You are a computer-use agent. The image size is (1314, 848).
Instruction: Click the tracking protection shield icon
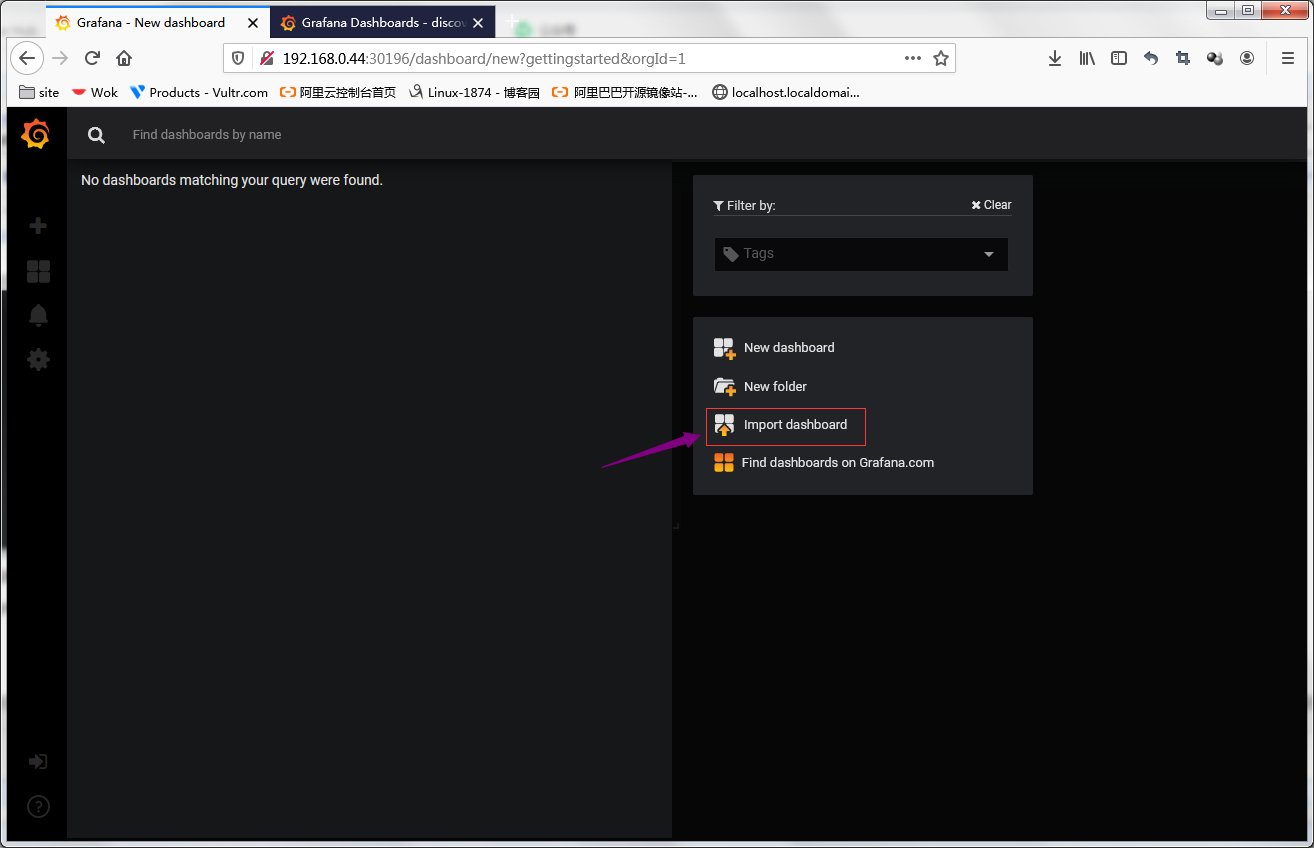(238, 58)
